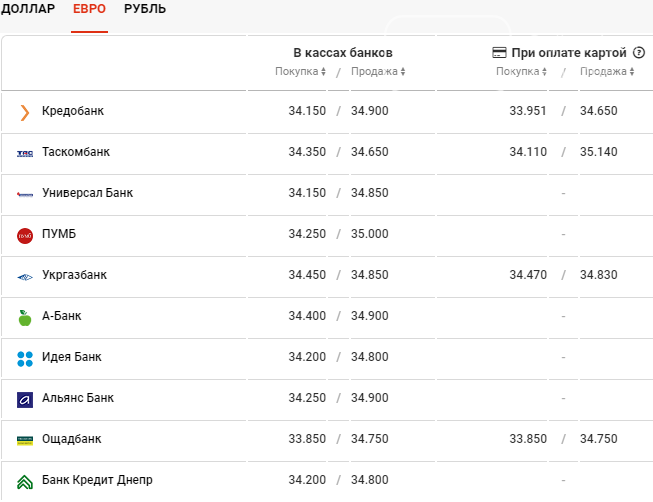Sort by cash desk Продажа column
Image resolution: width=653 pixels, height=502 pixels.
(377, 72)
